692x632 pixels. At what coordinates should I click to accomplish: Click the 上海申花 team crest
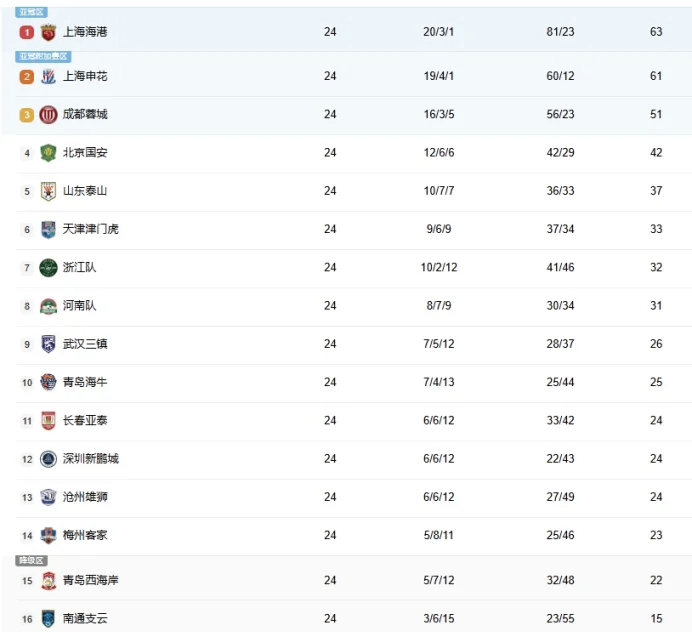point(48,77)
